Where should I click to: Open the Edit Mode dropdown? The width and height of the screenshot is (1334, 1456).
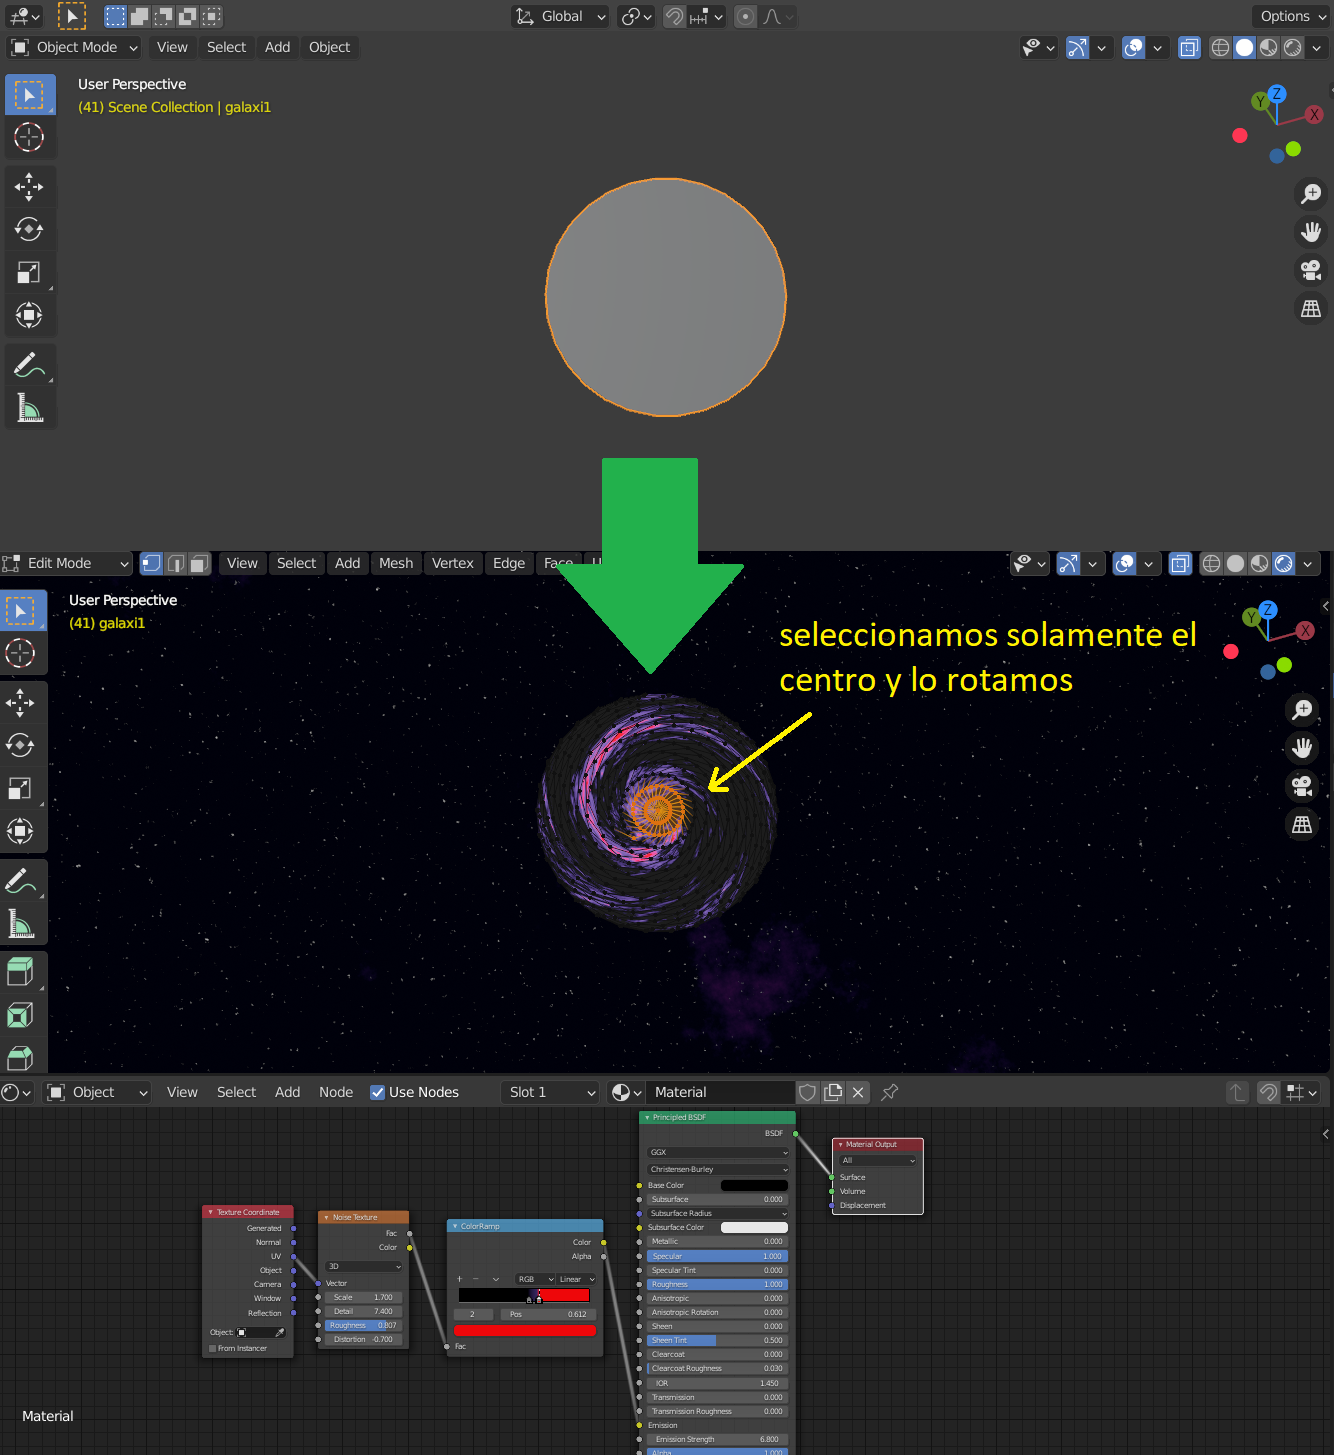[x=66, y=563]
